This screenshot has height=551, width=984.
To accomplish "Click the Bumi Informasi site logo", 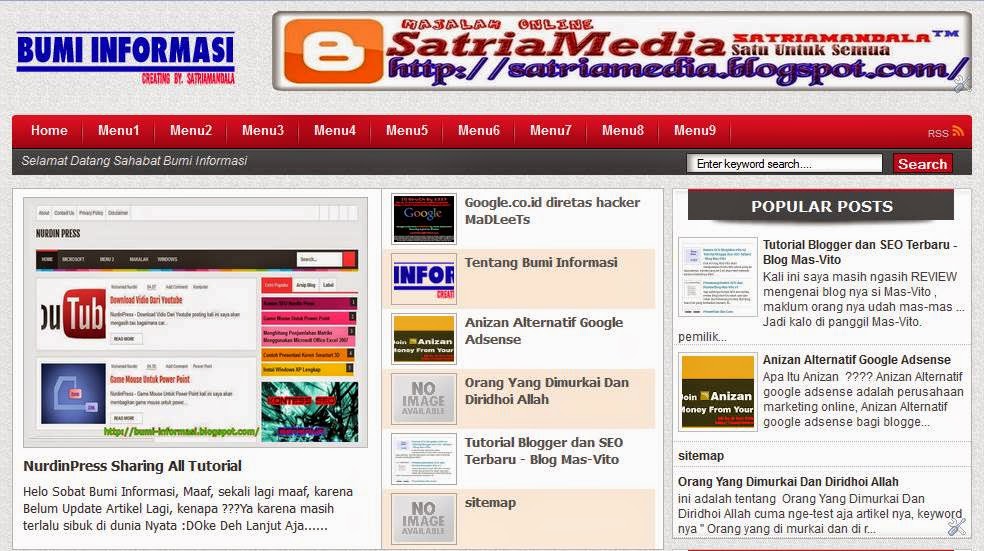I will [x=126, y=58].
